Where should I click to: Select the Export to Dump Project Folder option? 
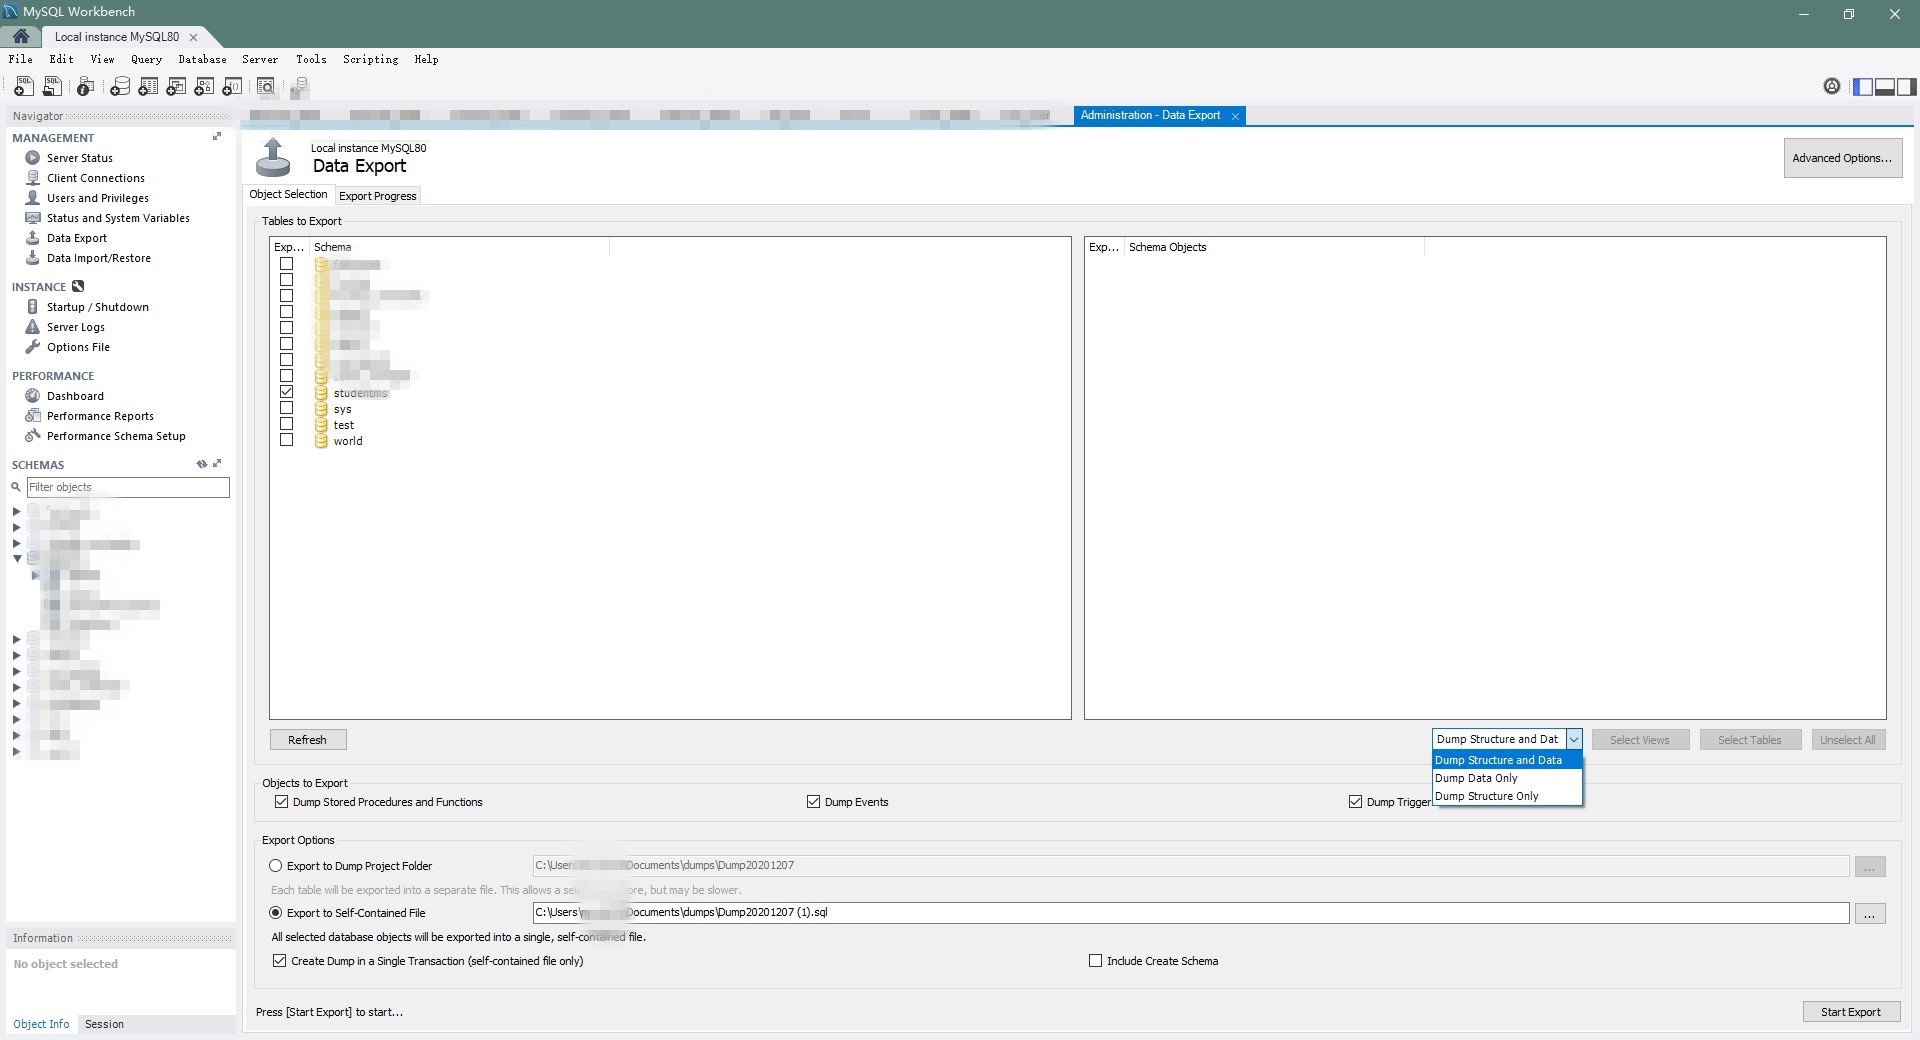tap(277, 866)
